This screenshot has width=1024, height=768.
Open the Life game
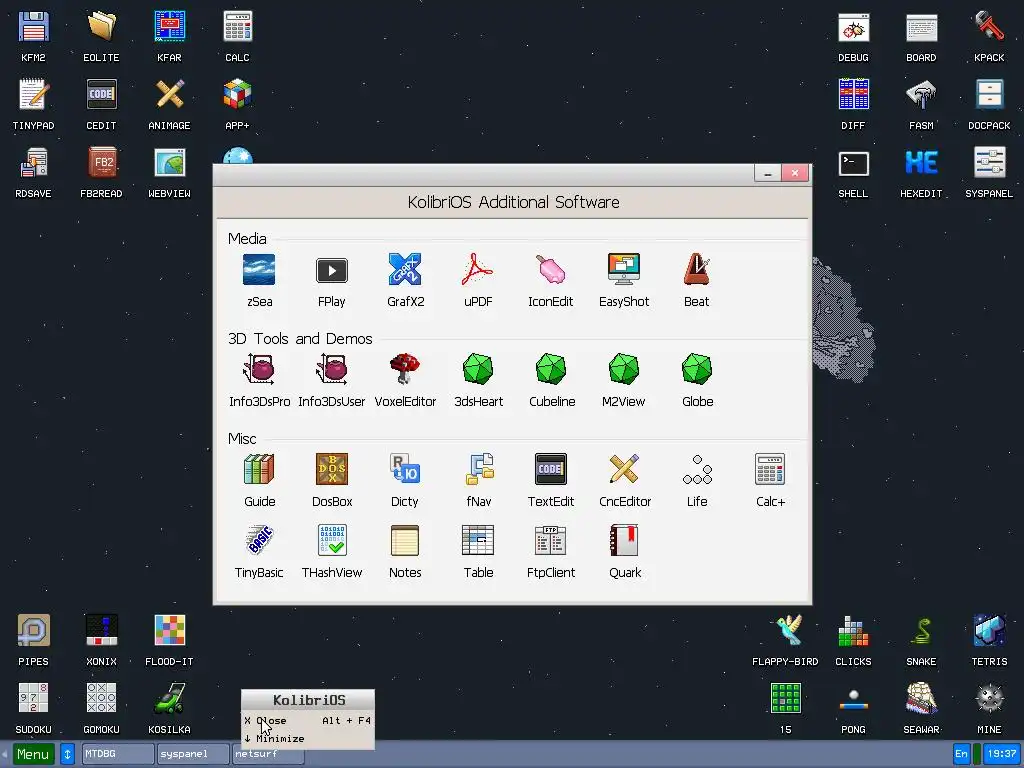coord(697,470)
